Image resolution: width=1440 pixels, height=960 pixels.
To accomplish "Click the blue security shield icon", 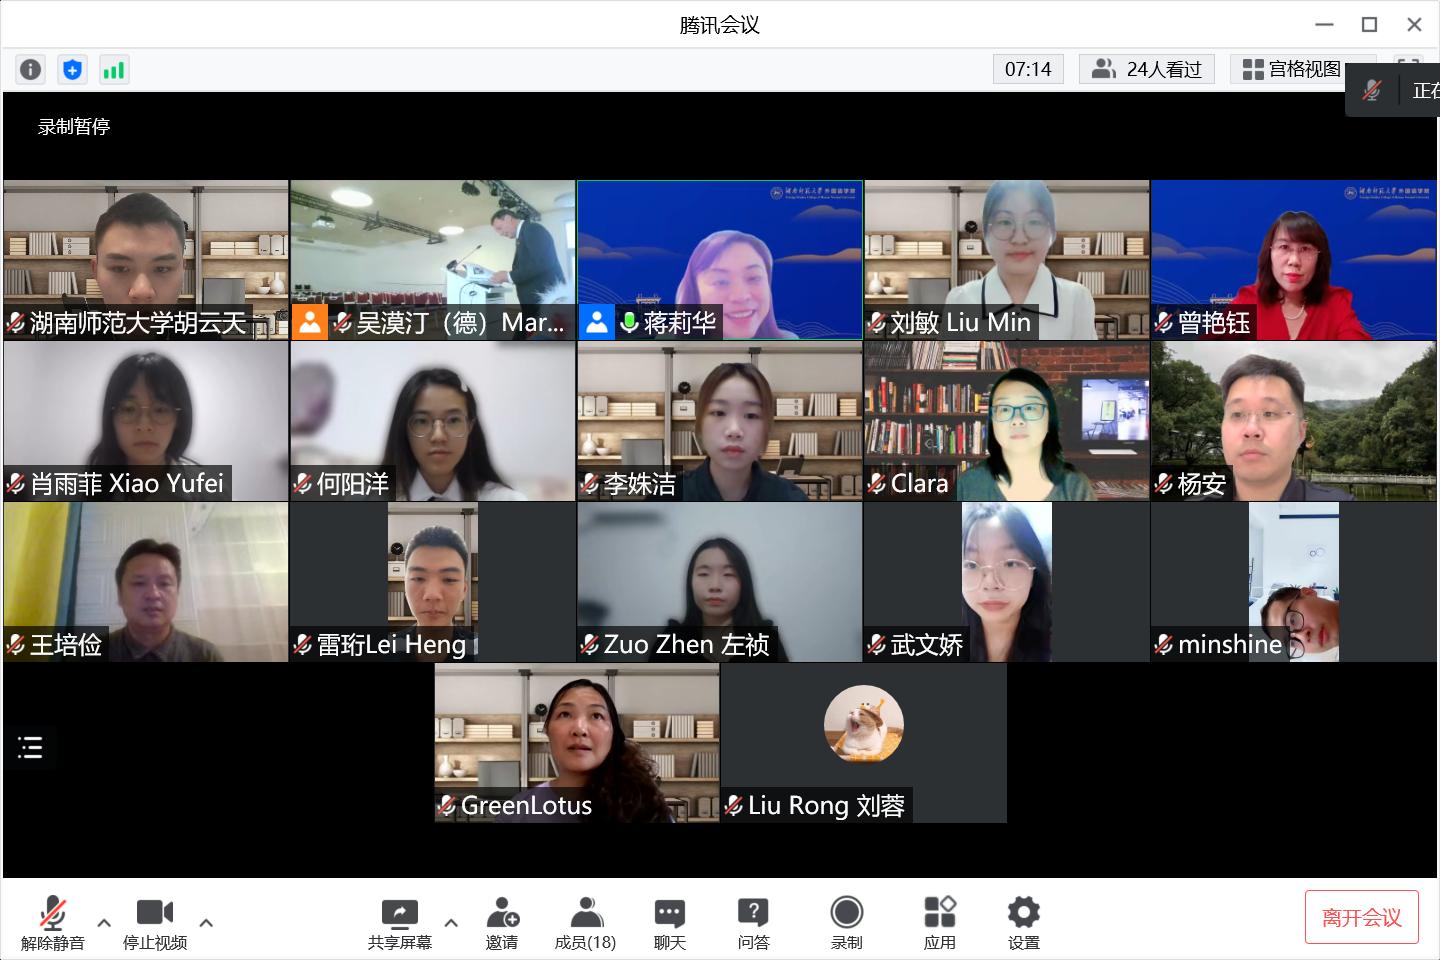I will (x=72, y=69).
